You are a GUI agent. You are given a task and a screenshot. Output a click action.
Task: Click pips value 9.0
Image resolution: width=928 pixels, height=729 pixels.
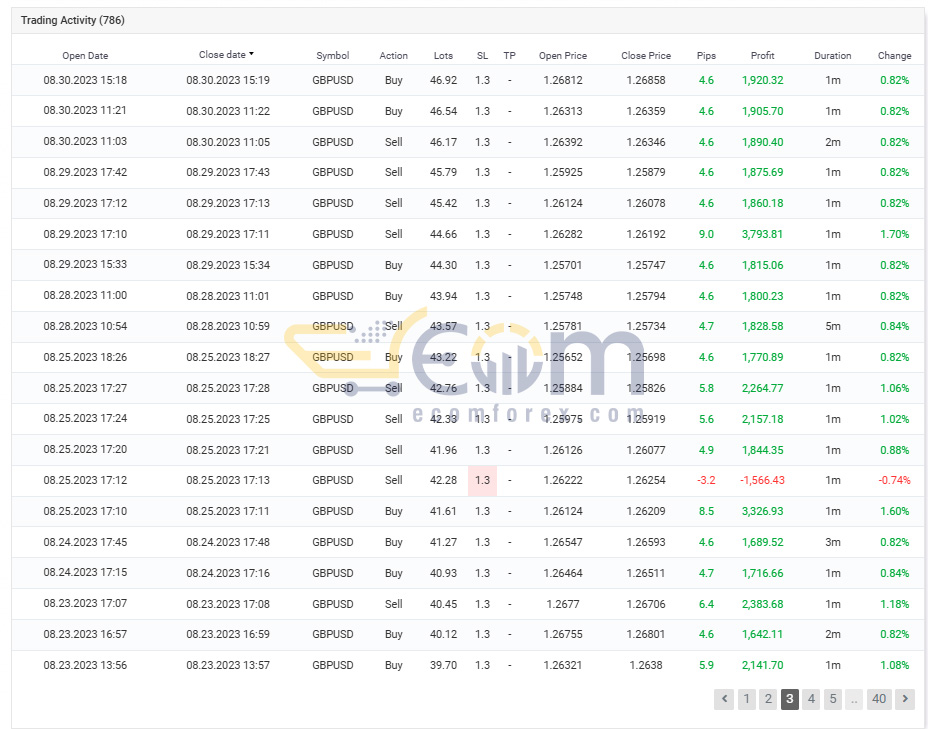(706, 234)
